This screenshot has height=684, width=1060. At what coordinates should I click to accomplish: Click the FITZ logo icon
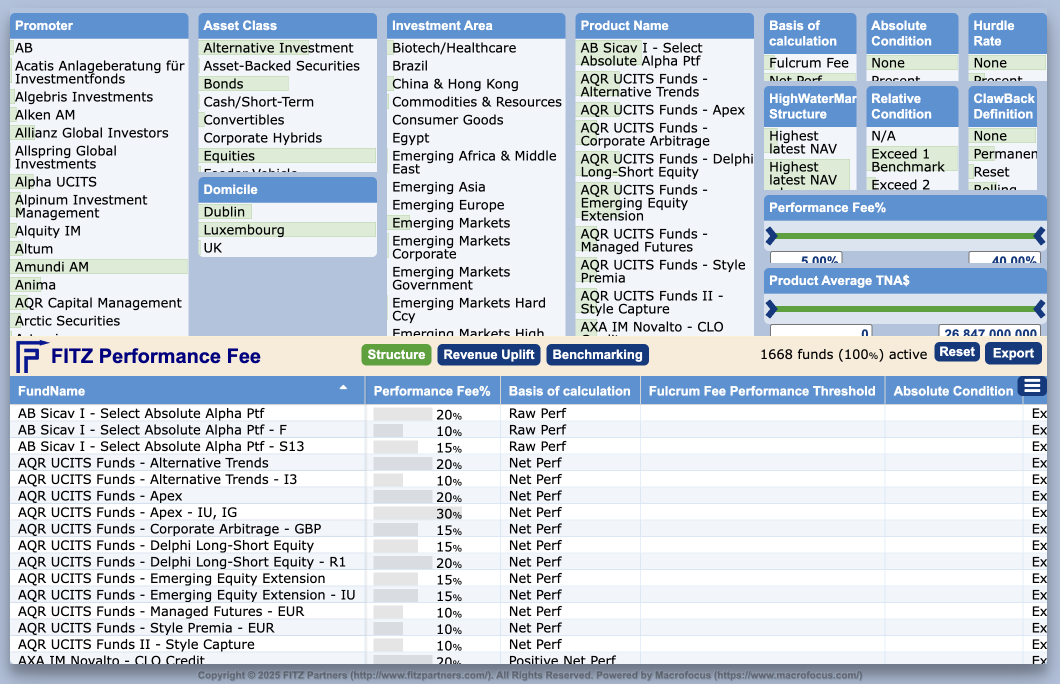pyautogui.click(x=31, y=356)
